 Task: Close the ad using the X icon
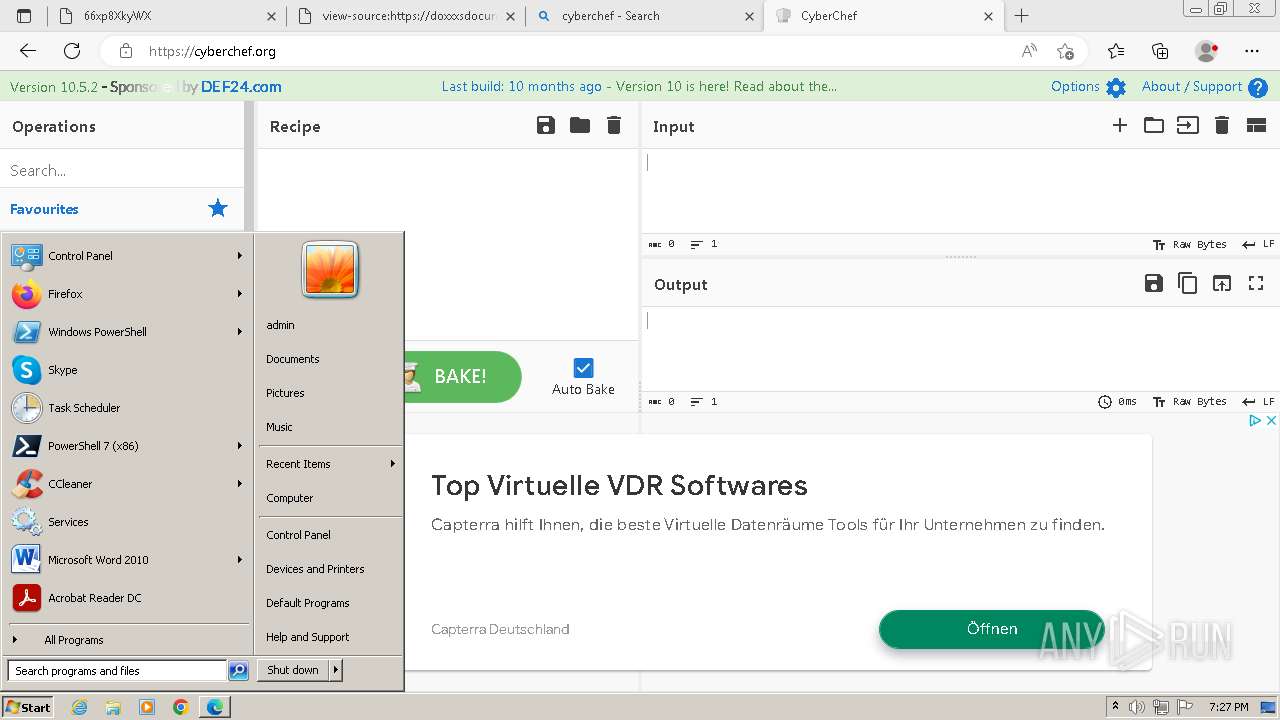click(1271, 421)
